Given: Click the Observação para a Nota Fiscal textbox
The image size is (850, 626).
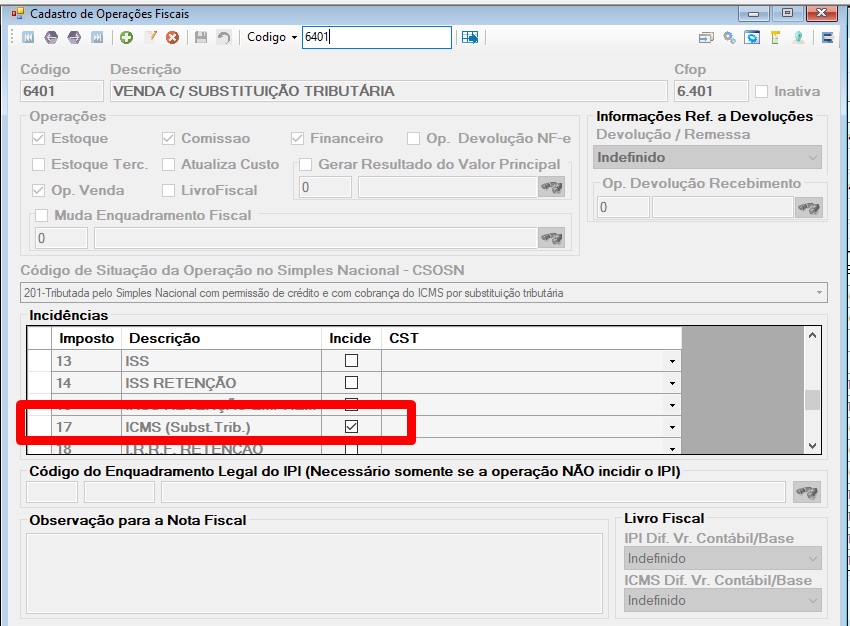Looking at the screenshot, I should click(314, 573).
